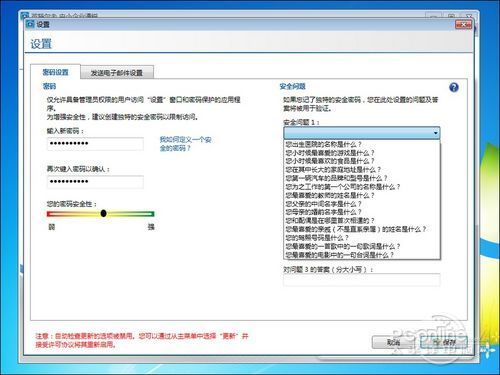Close the 设置 dialog with red X
Screen dimensions: 500x375
coord(463,24)
